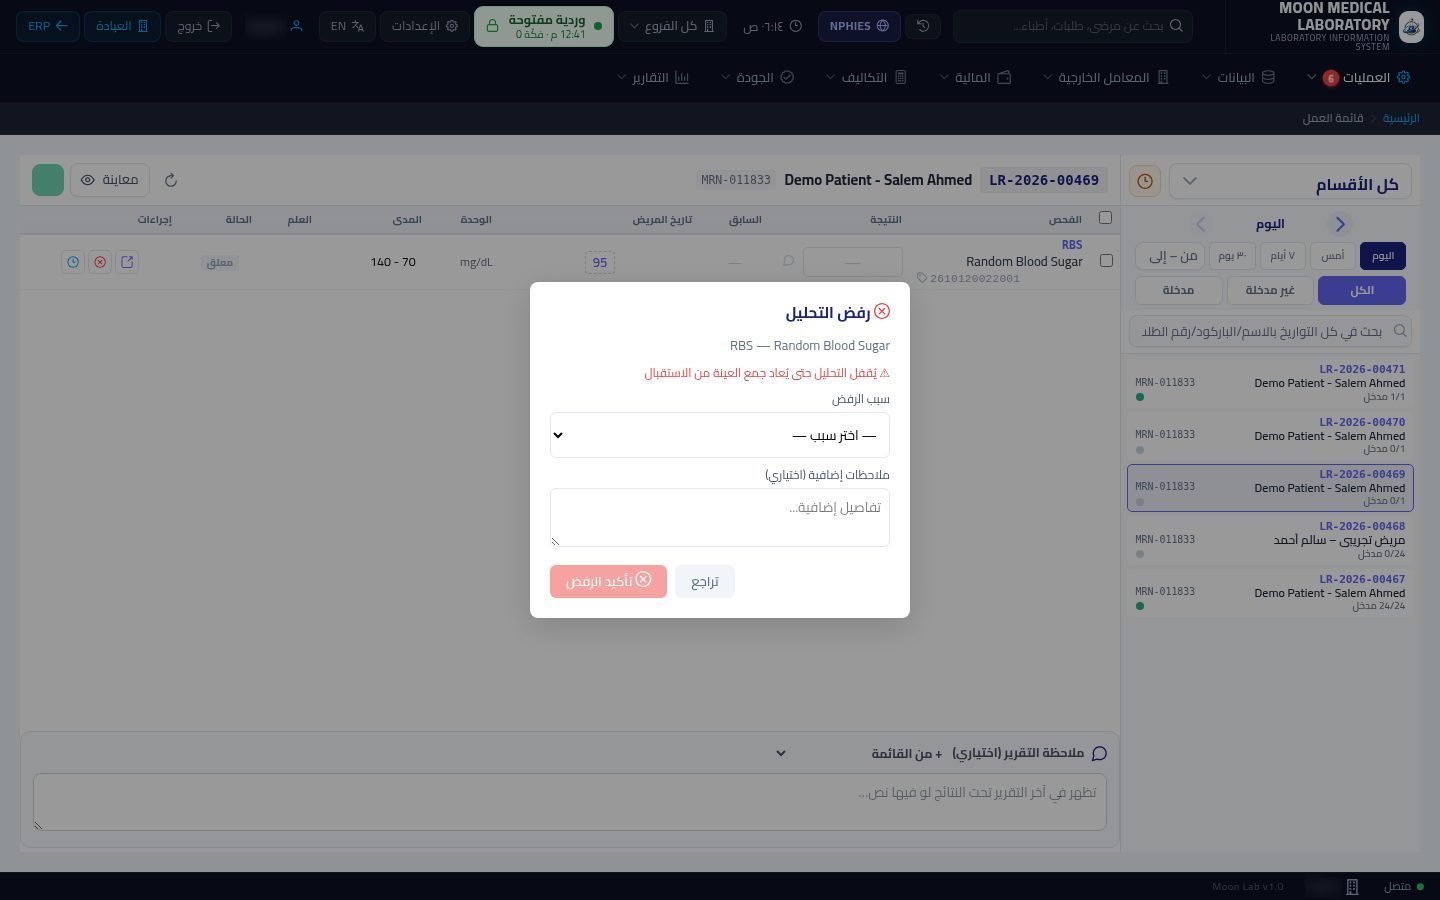This screenshot has height=900, width=1440.
Task: Click the history icon beside NPHIES
Action: coord(923,26)
